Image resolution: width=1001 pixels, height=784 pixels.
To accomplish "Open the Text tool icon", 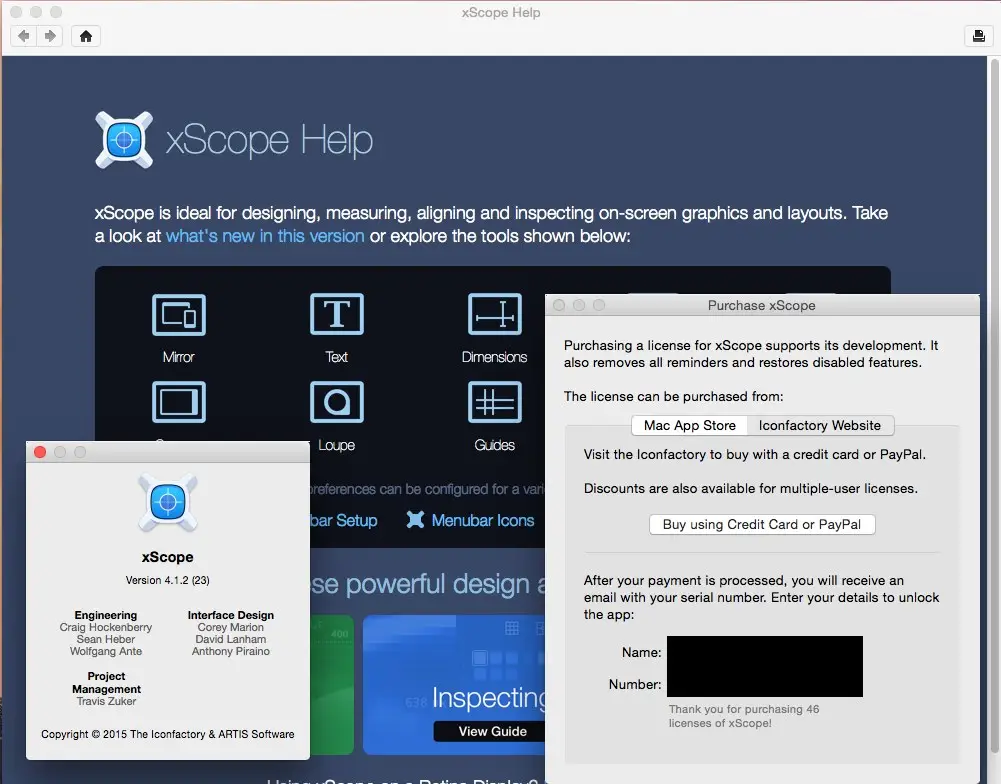I will (x=336, y=314).
